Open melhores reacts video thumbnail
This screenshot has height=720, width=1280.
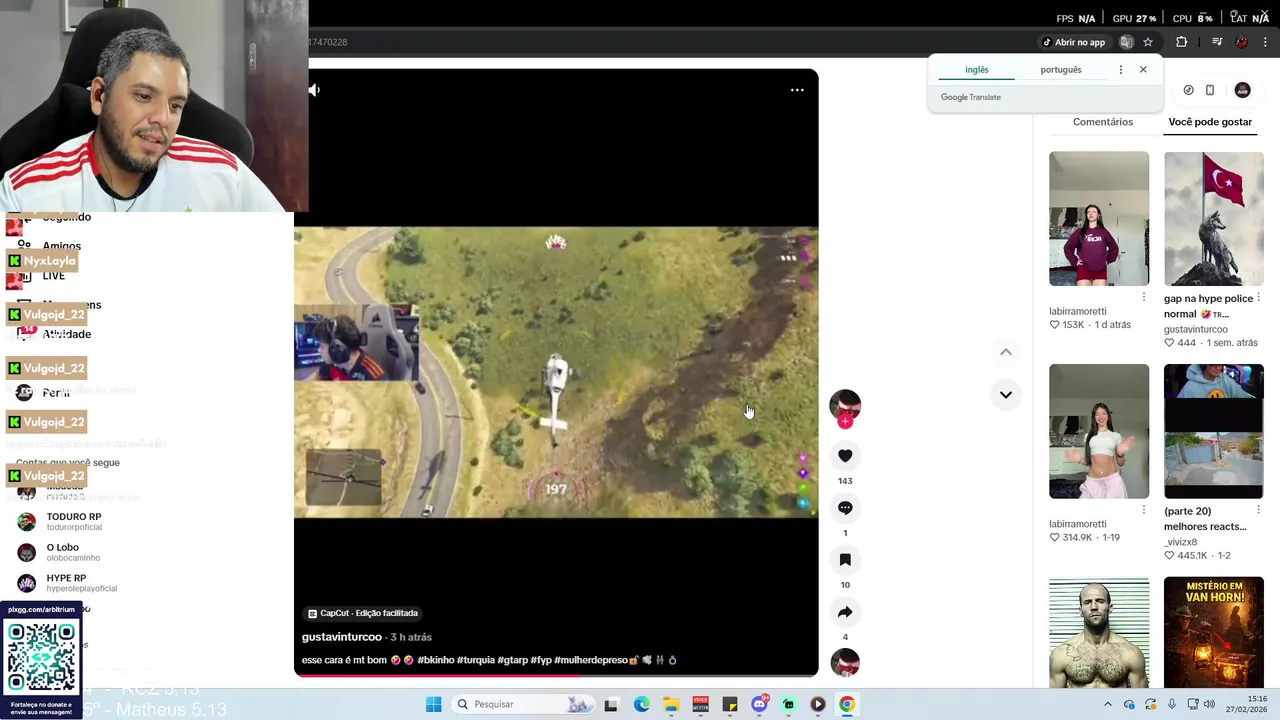(x=1214, y=431)
